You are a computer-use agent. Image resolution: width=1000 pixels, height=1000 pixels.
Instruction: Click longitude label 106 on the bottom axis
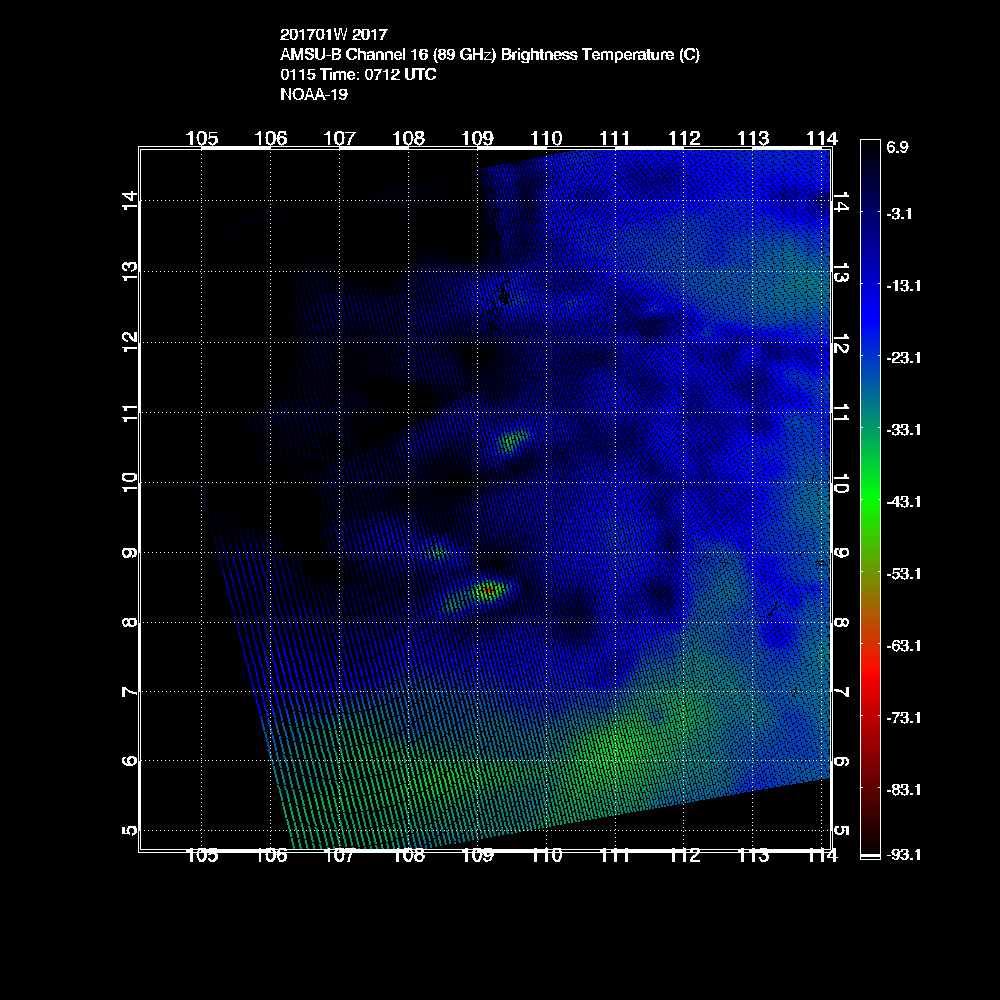(271, 856)
